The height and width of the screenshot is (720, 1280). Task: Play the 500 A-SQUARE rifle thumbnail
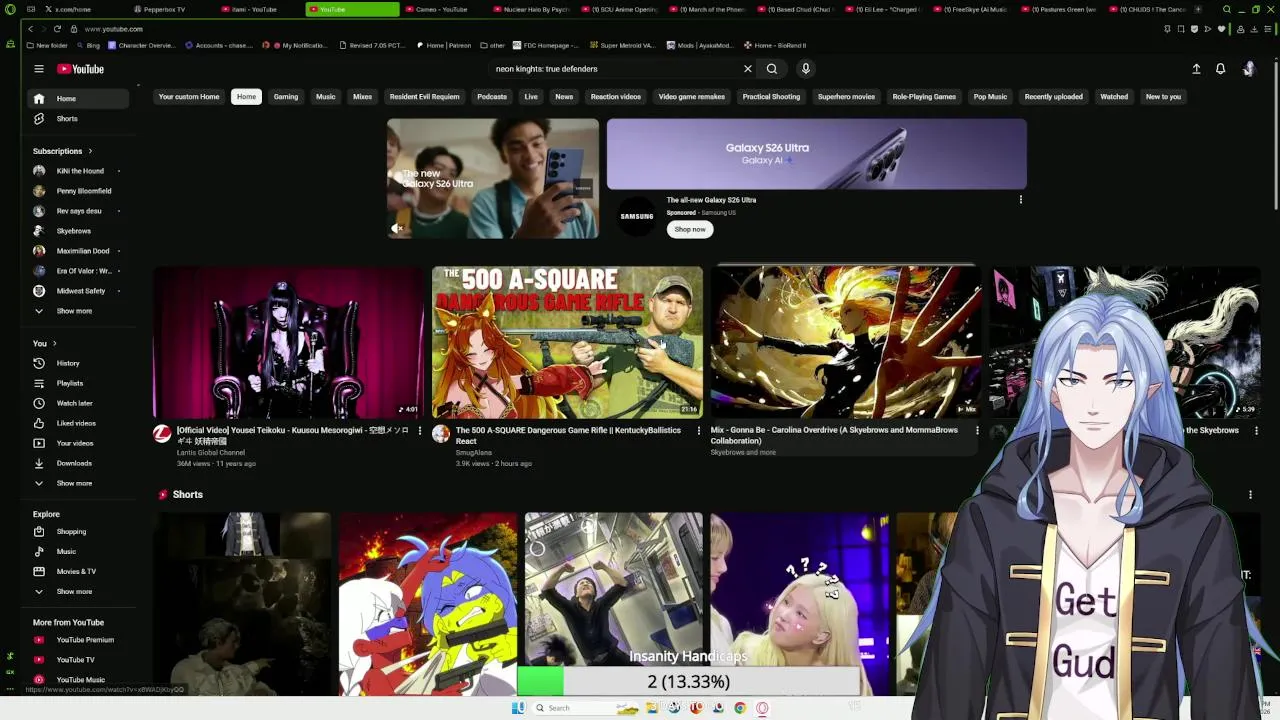(x=567, y=342)
